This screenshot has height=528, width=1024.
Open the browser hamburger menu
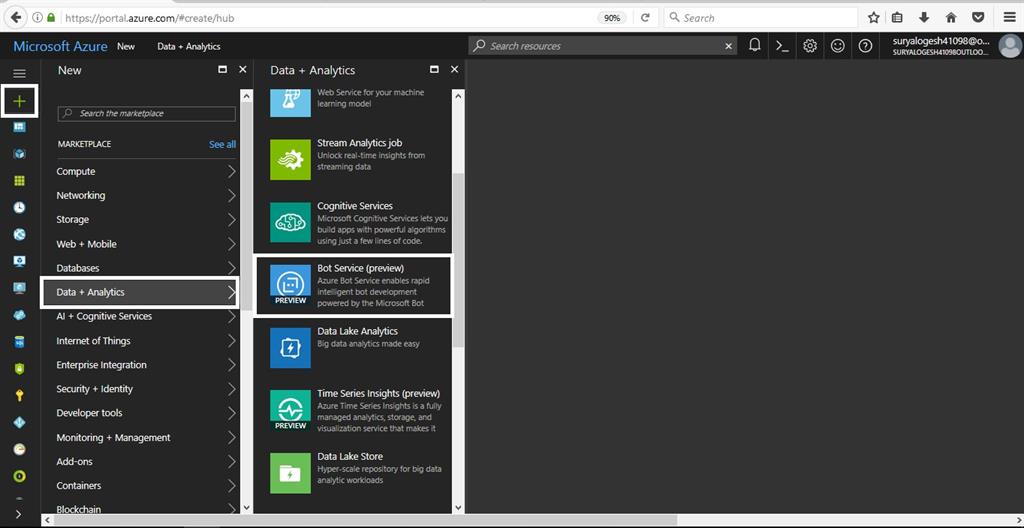click(x=1010, y=18)
